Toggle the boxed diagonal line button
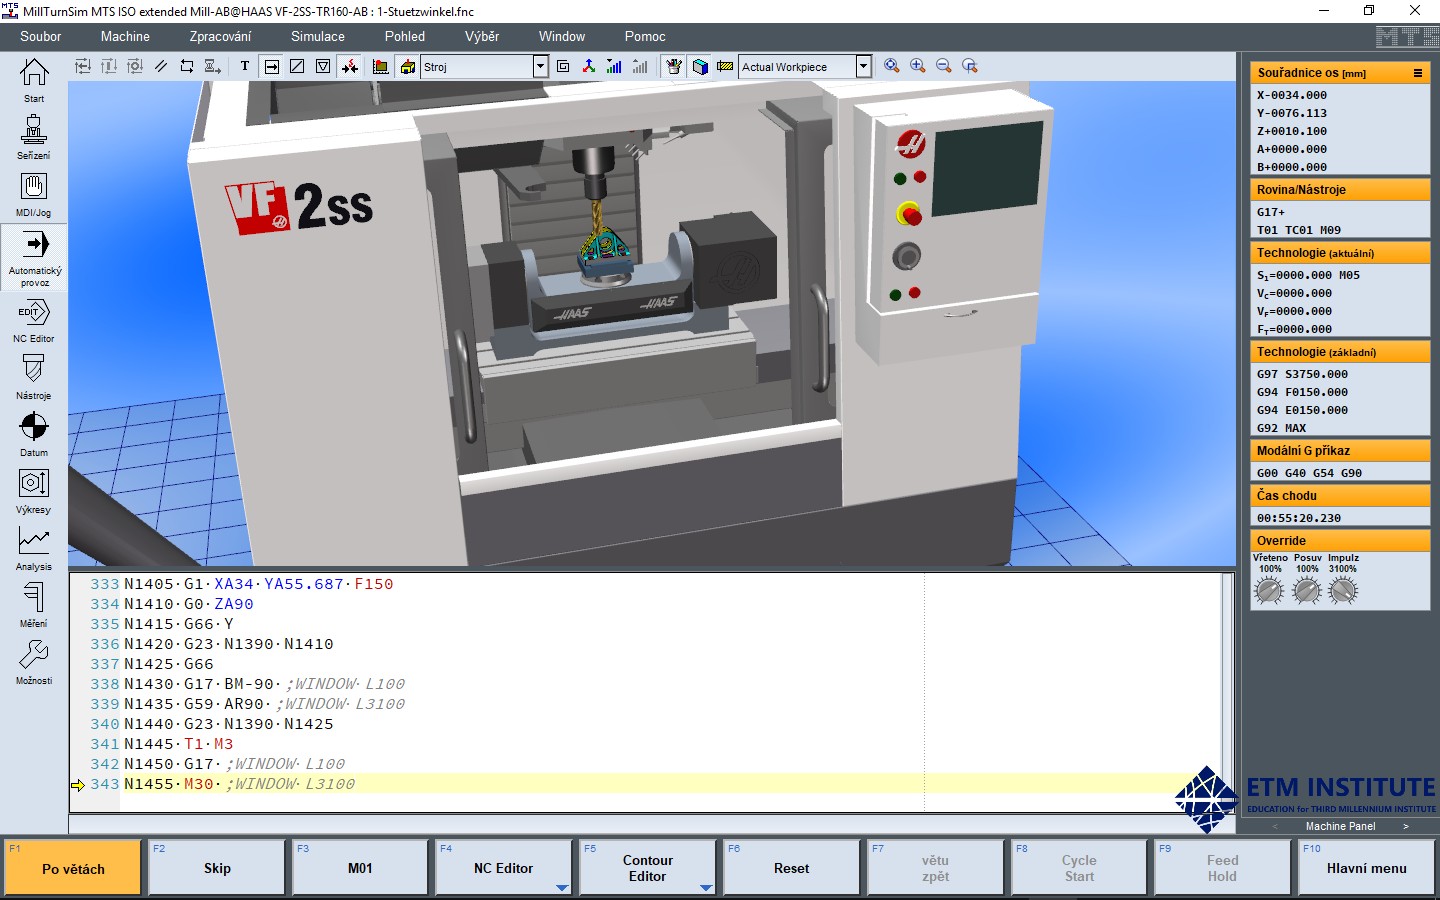The width and height of the screenshot is (1440, 900). point(297,66)
